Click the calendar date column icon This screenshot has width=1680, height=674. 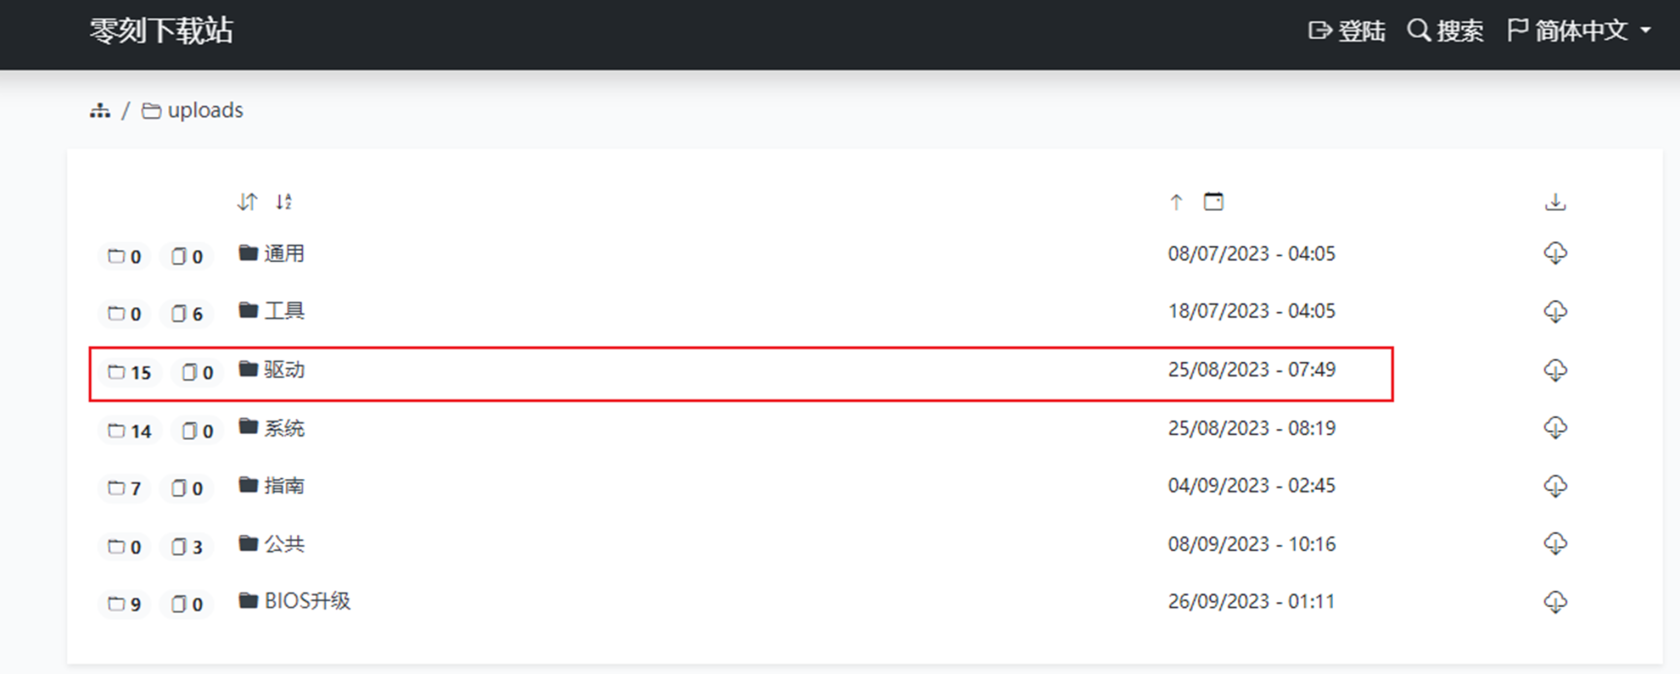tap(1213, 202)
